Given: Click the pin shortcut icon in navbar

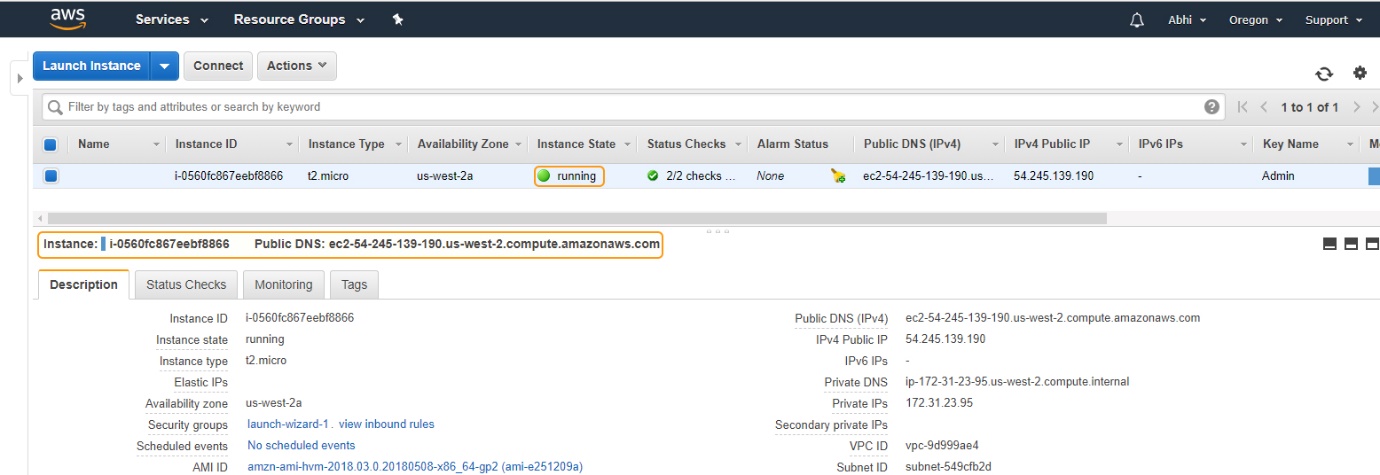Looking at the screenshot, I should (397, 20).
